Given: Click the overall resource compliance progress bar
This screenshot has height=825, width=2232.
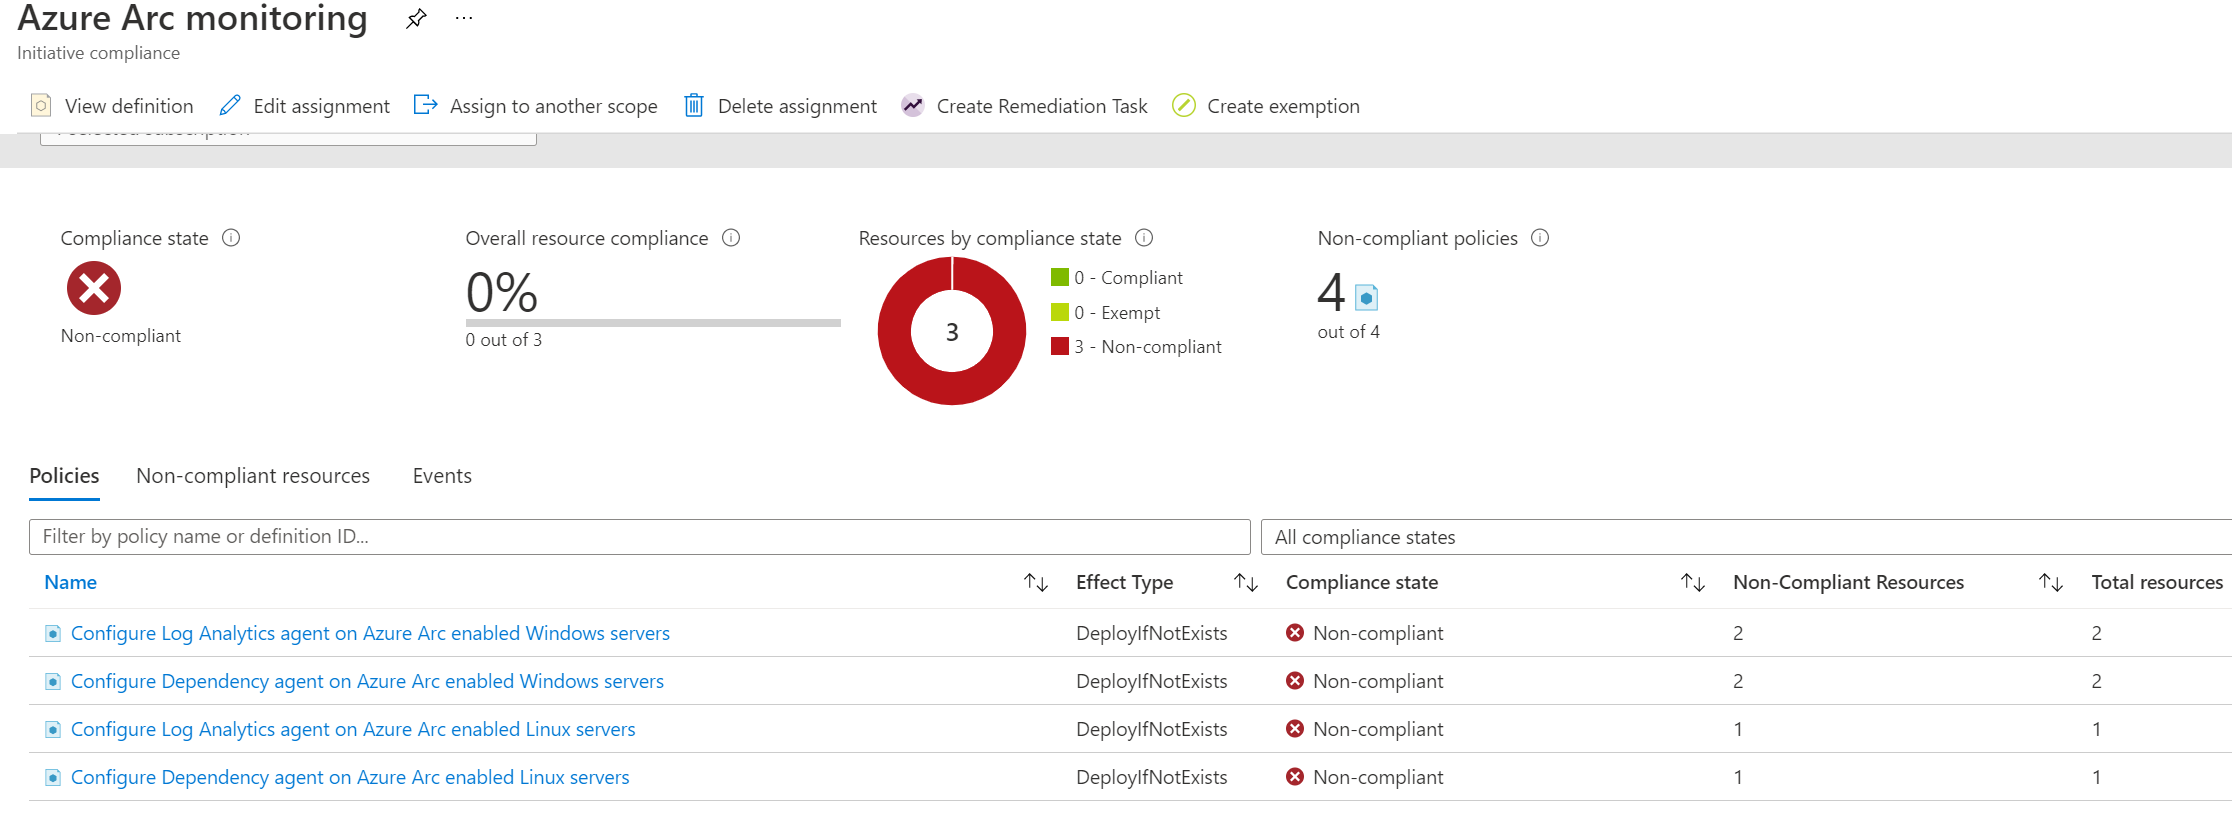Looking at the screenshot, I should pos(653,323).
